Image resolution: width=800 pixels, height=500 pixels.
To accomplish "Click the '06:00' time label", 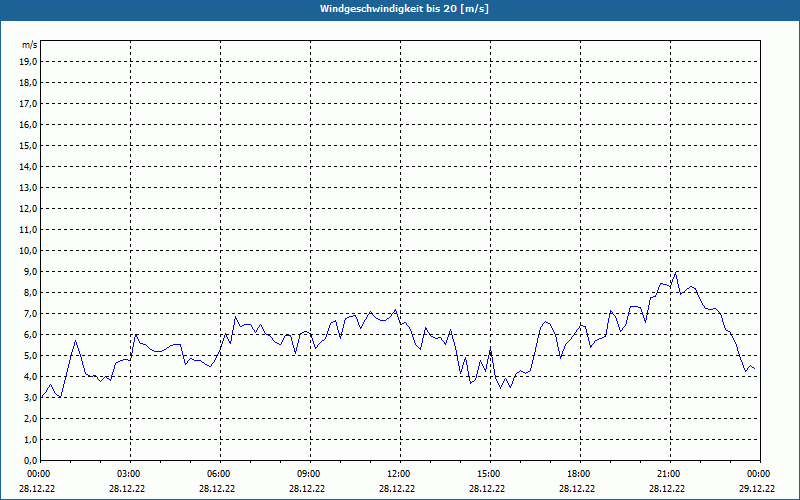I will 218,474.
